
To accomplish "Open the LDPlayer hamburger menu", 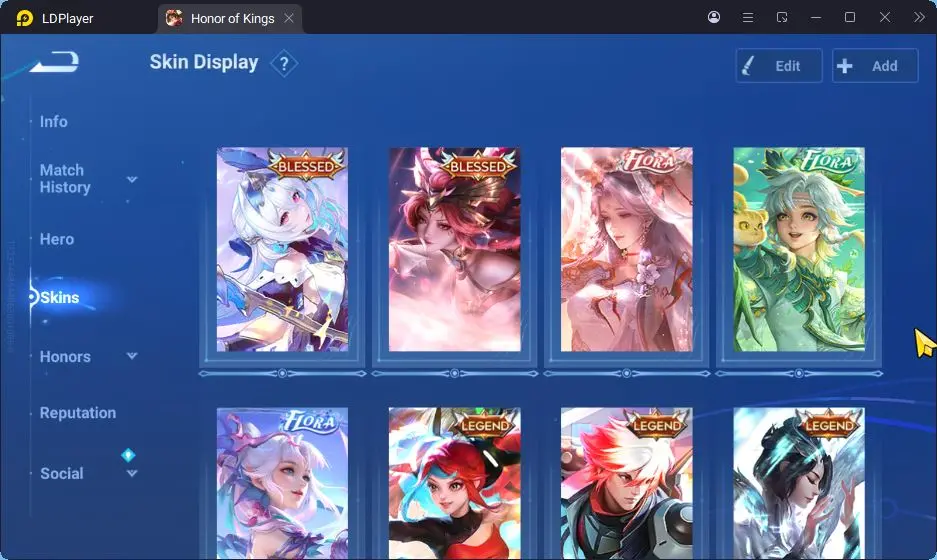I will (x=748, y=17).
